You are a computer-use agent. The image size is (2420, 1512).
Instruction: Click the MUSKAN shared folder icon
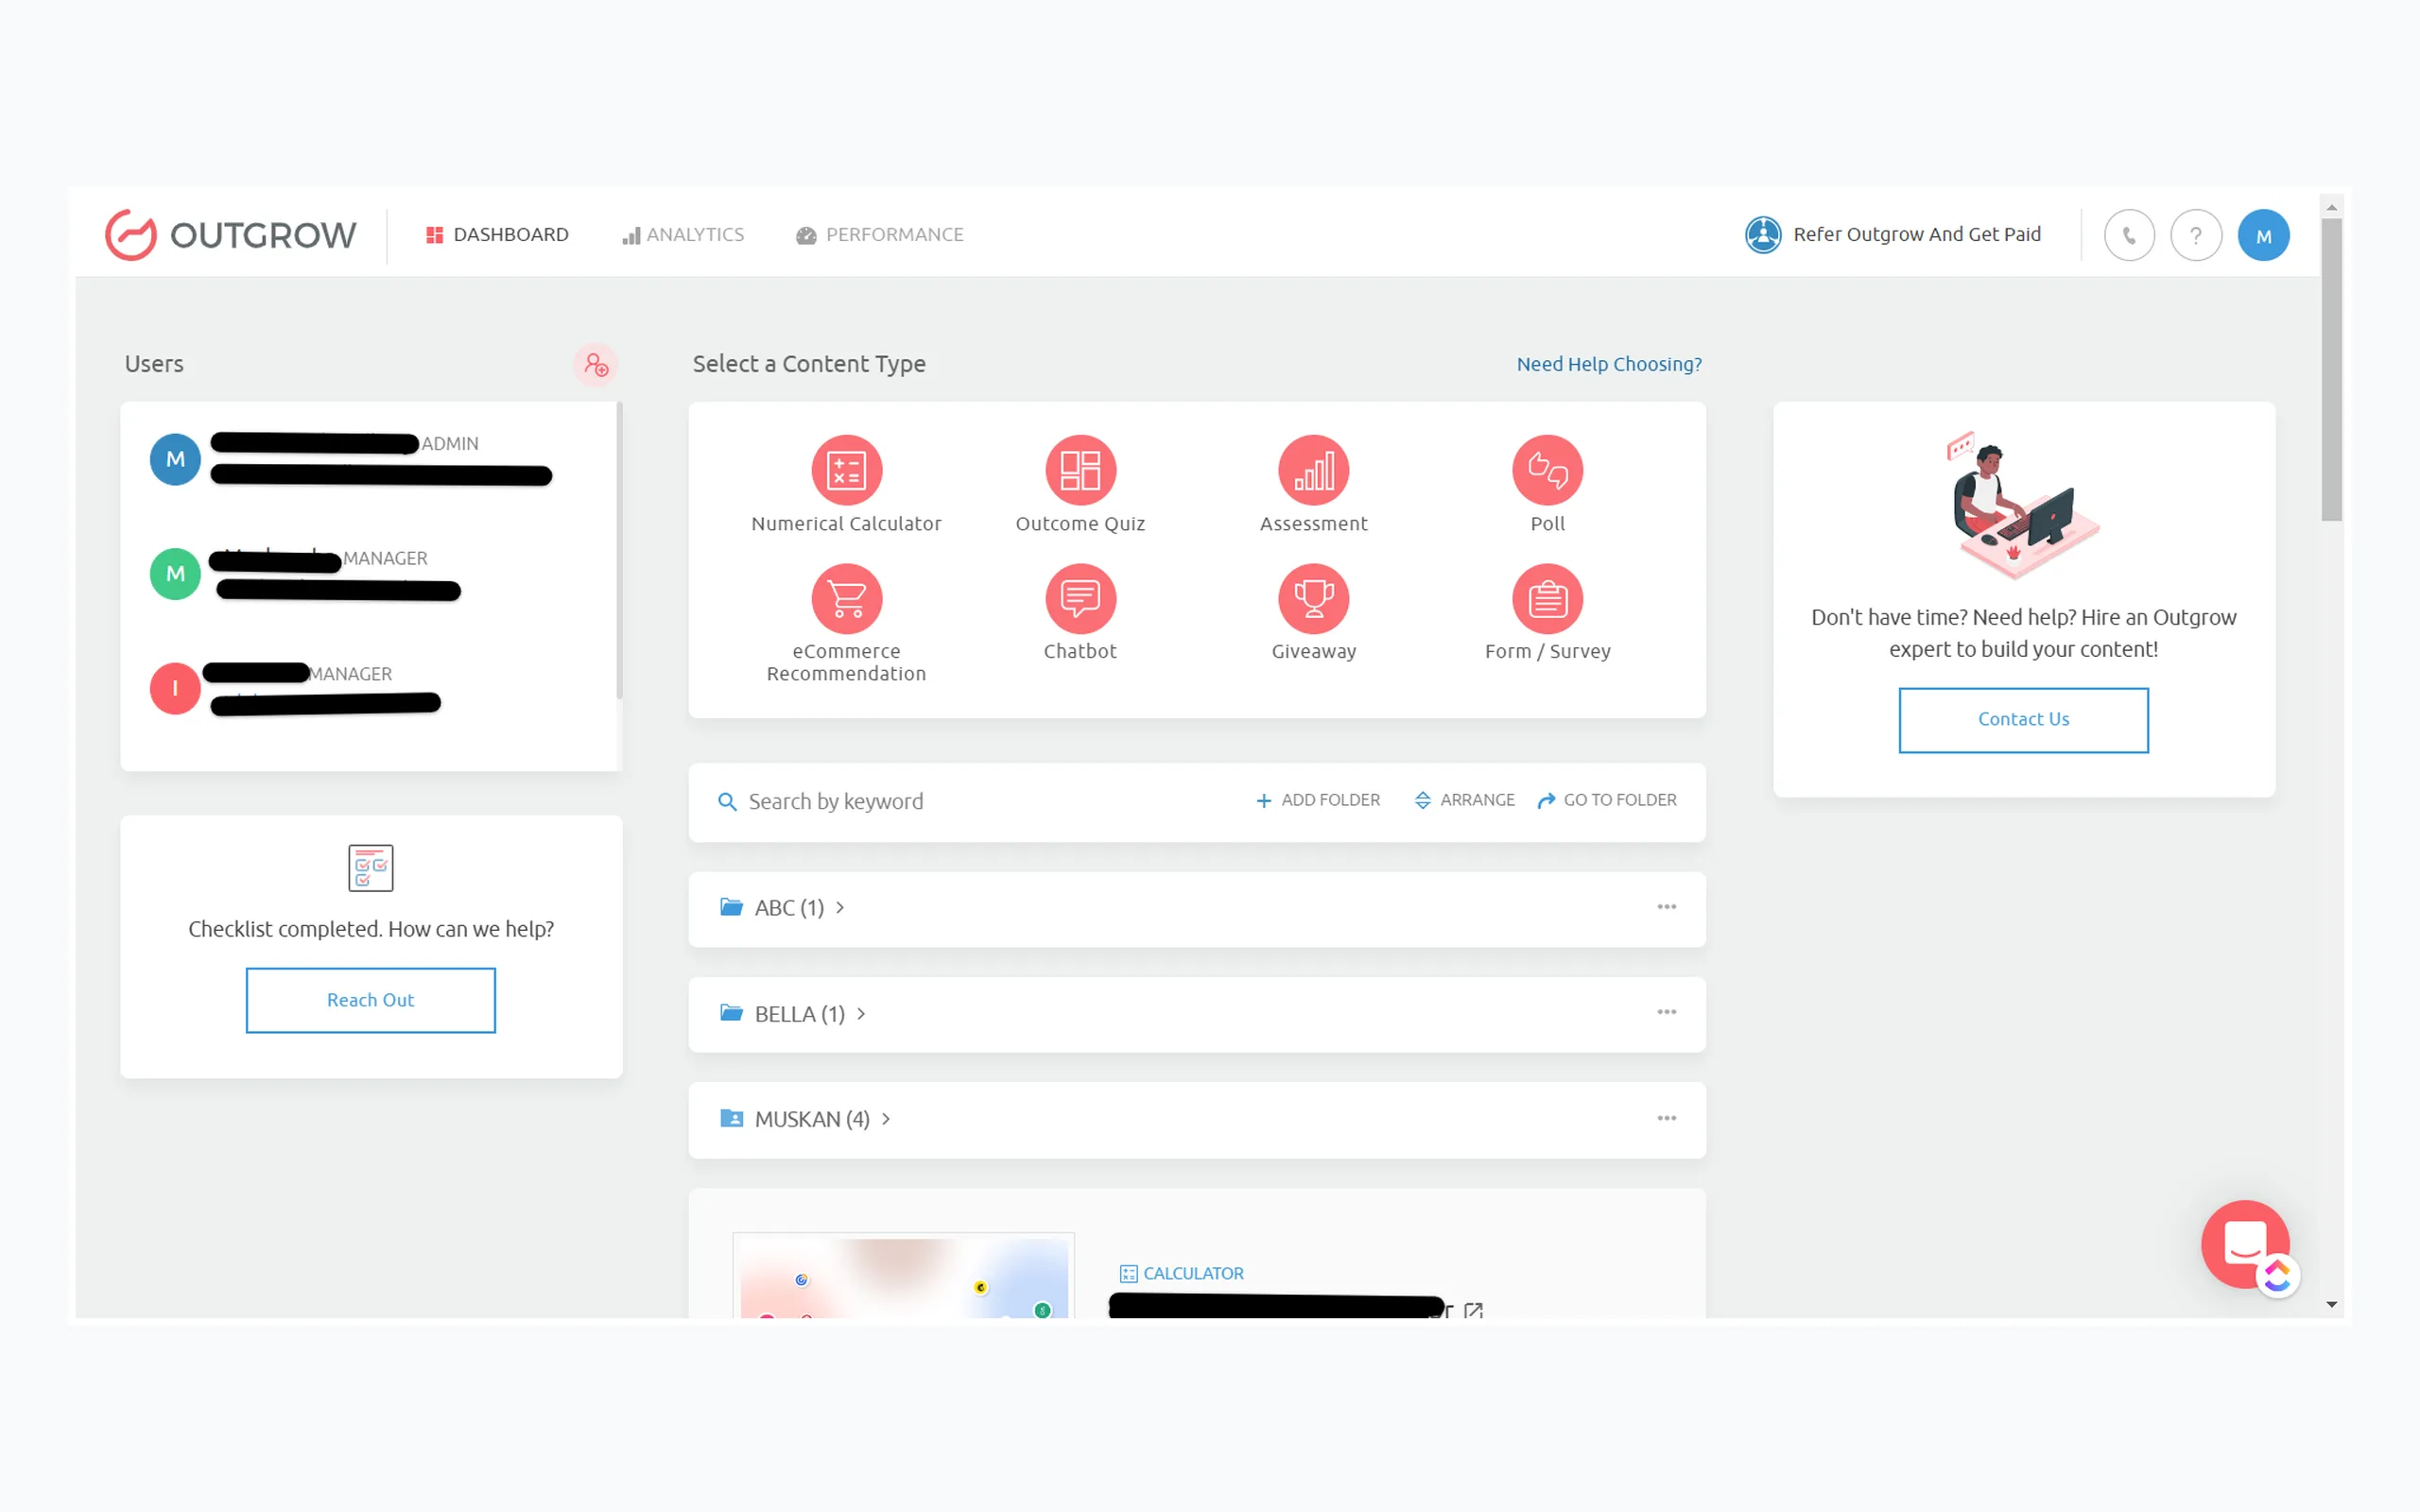click(x=732, y=1119)
